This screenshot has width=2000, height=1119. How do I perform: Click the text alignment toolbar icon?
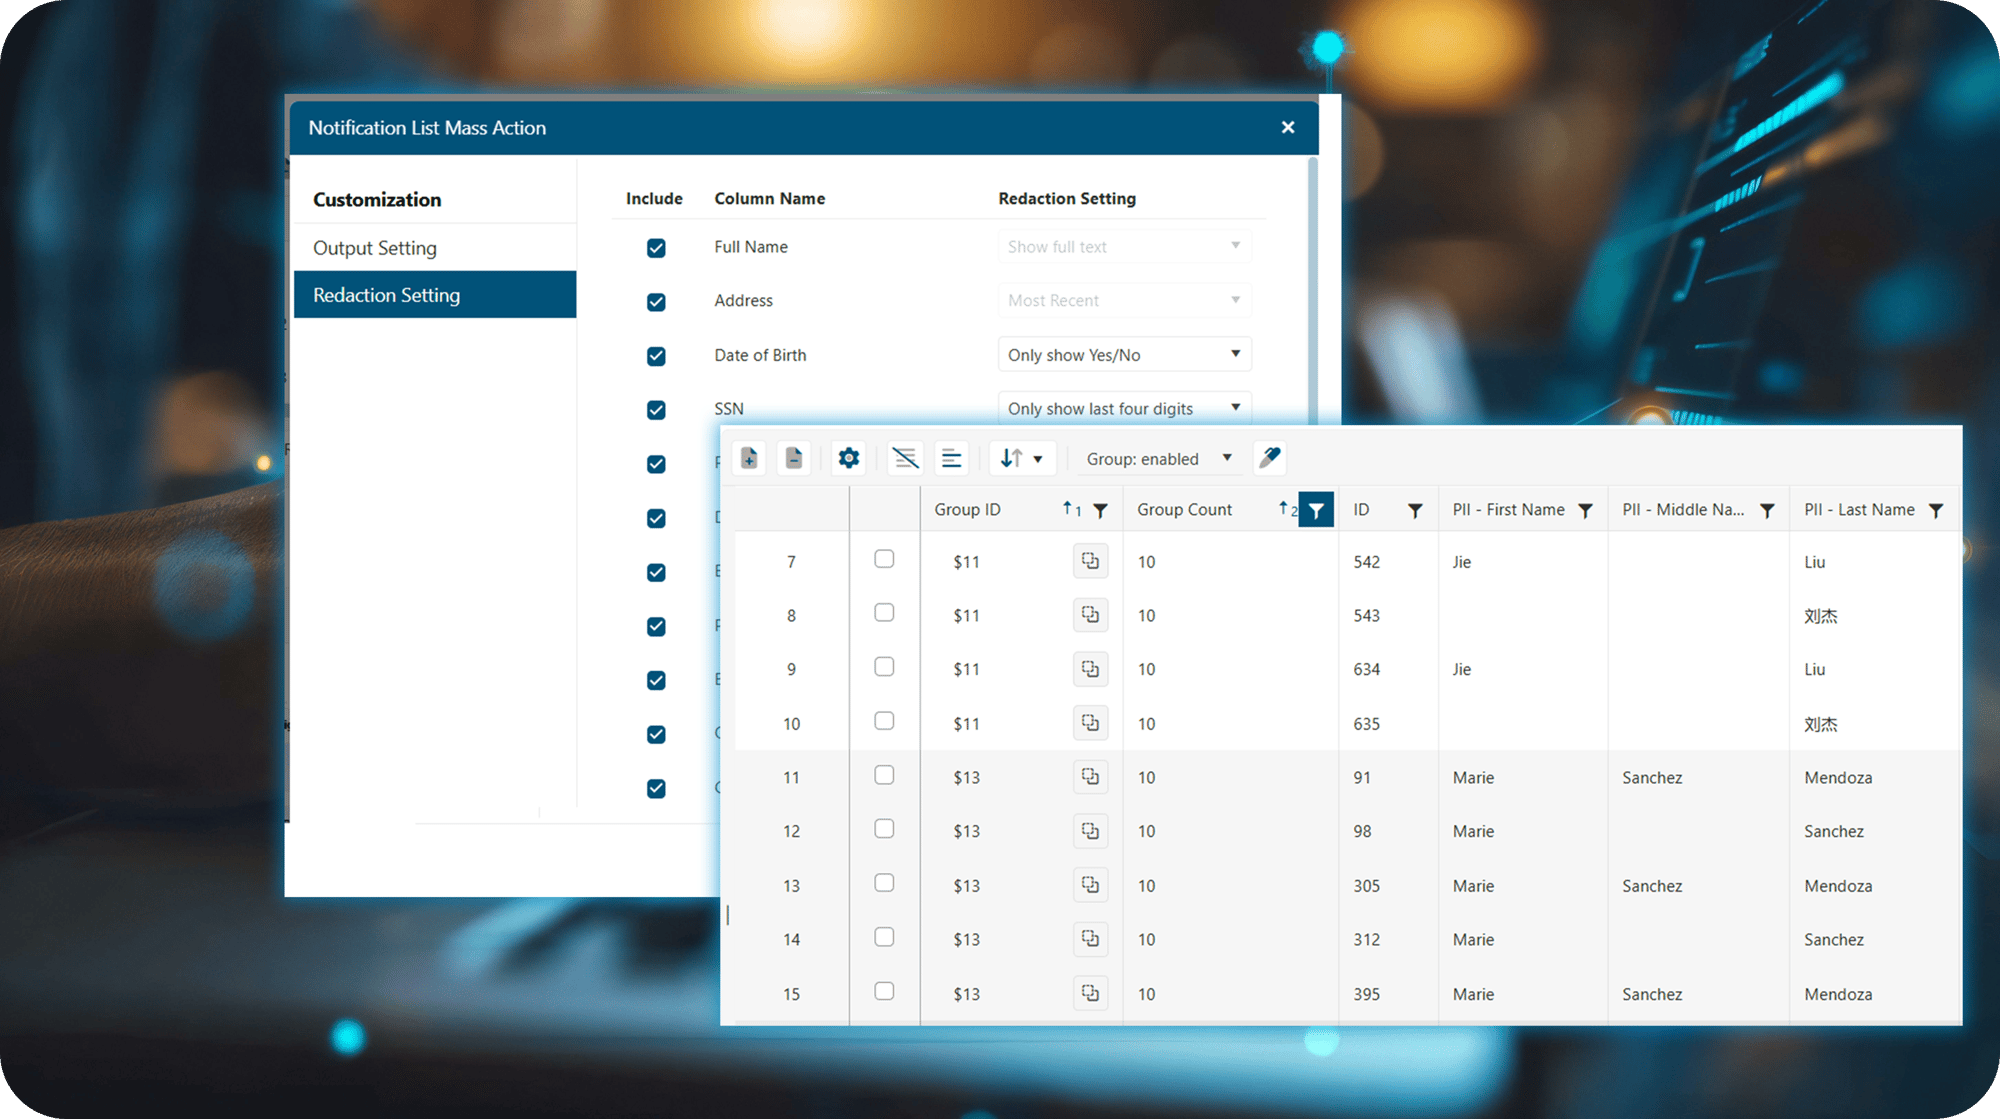[951, 458]
